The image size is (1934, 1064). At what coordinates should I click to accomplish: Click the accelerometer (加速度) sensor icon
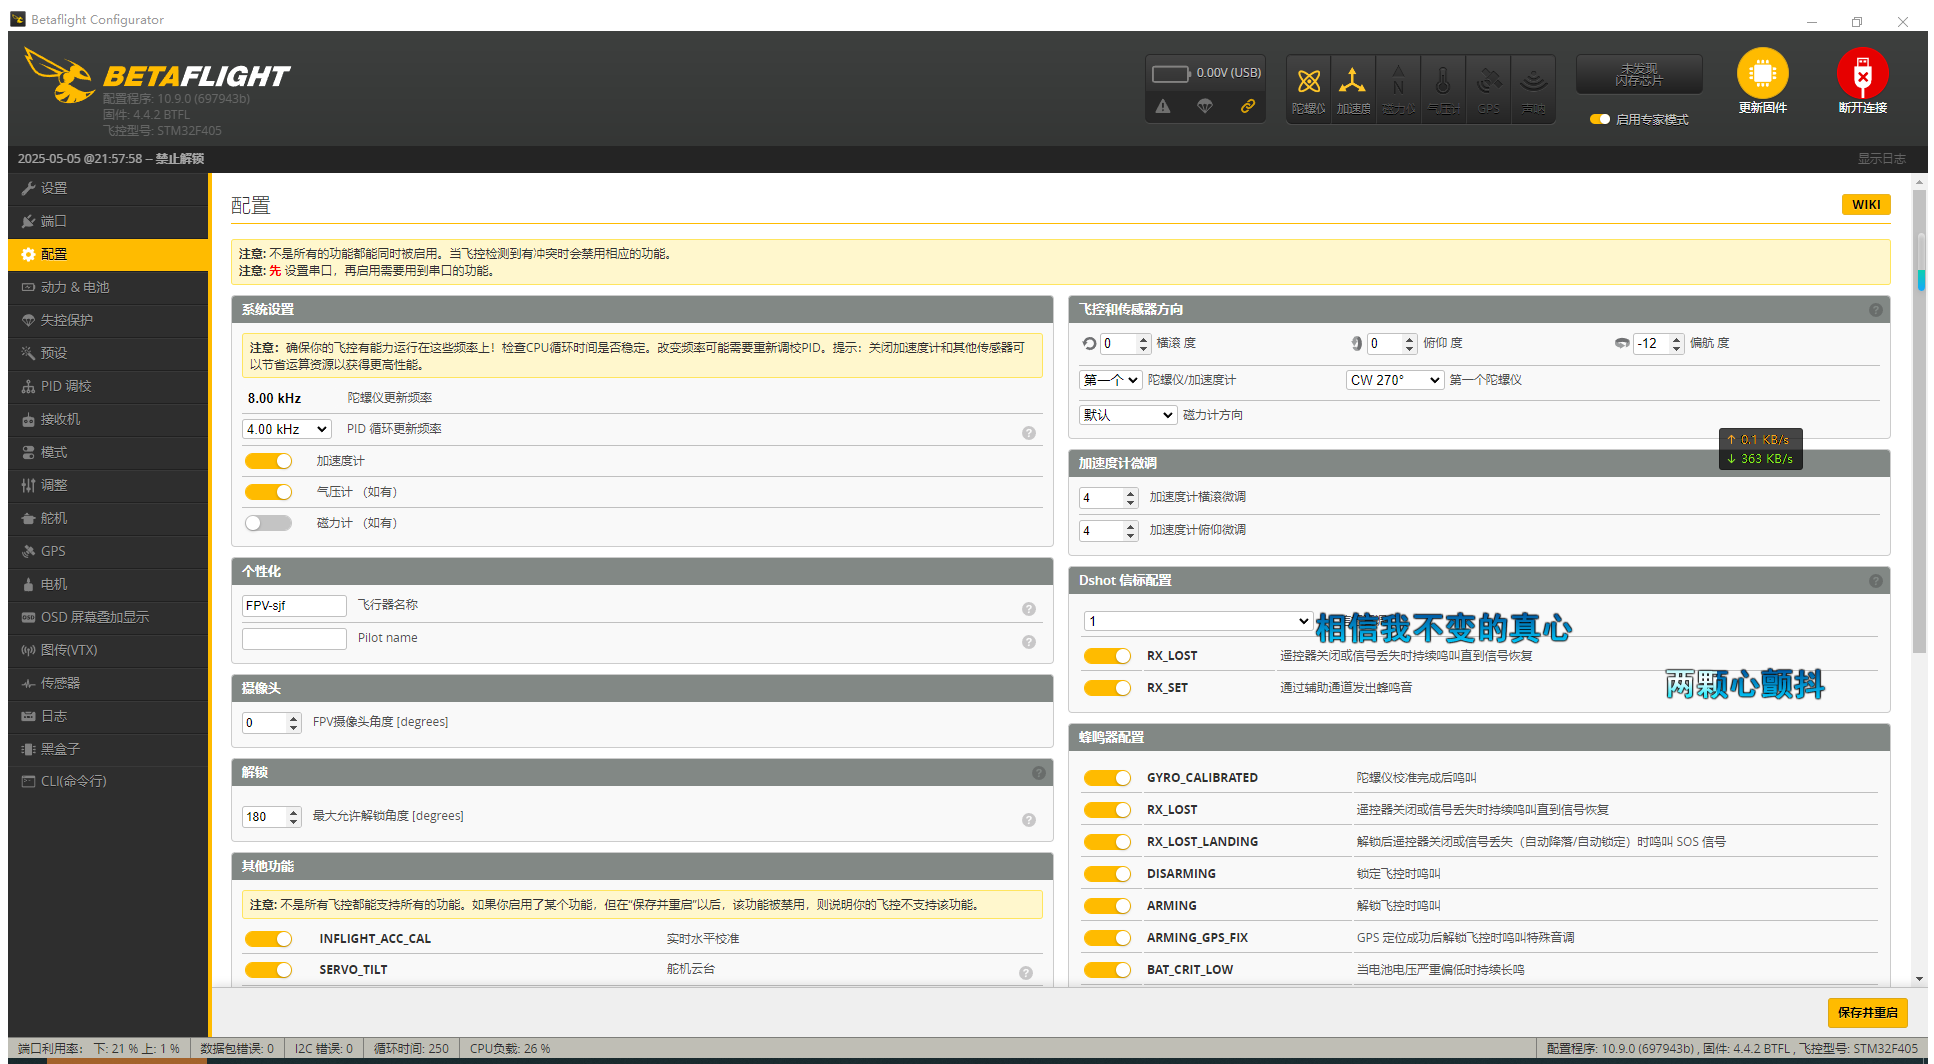(x=1353, y=88)
